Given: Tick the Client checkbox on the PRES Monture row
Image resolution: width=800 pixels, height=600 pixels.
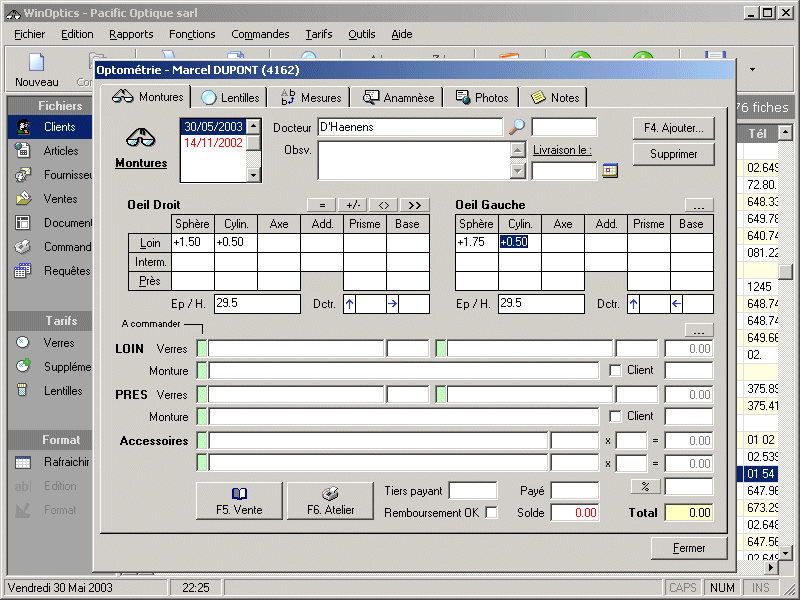Looking at the screenshot, I should tap(616, 416).
